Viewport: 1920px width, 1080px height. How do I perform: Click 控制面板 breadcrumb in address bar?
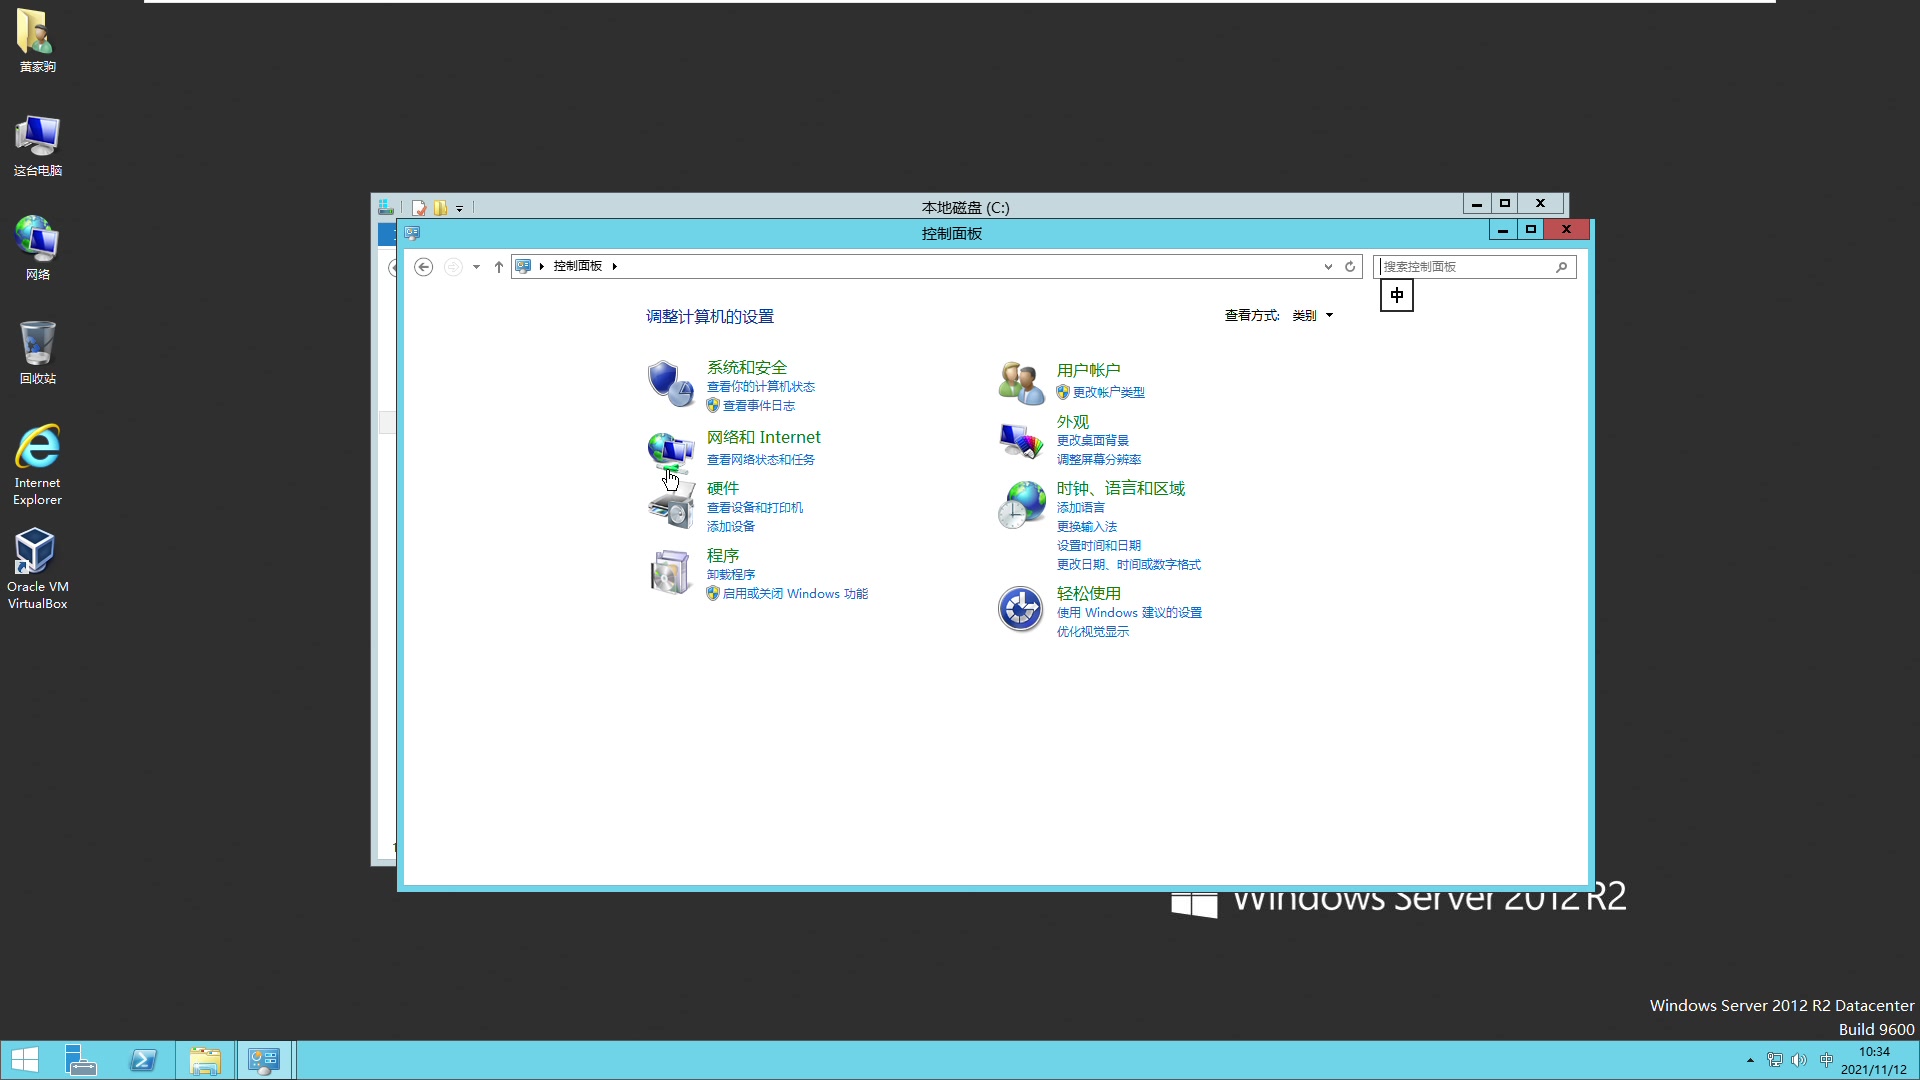(578, 266)
